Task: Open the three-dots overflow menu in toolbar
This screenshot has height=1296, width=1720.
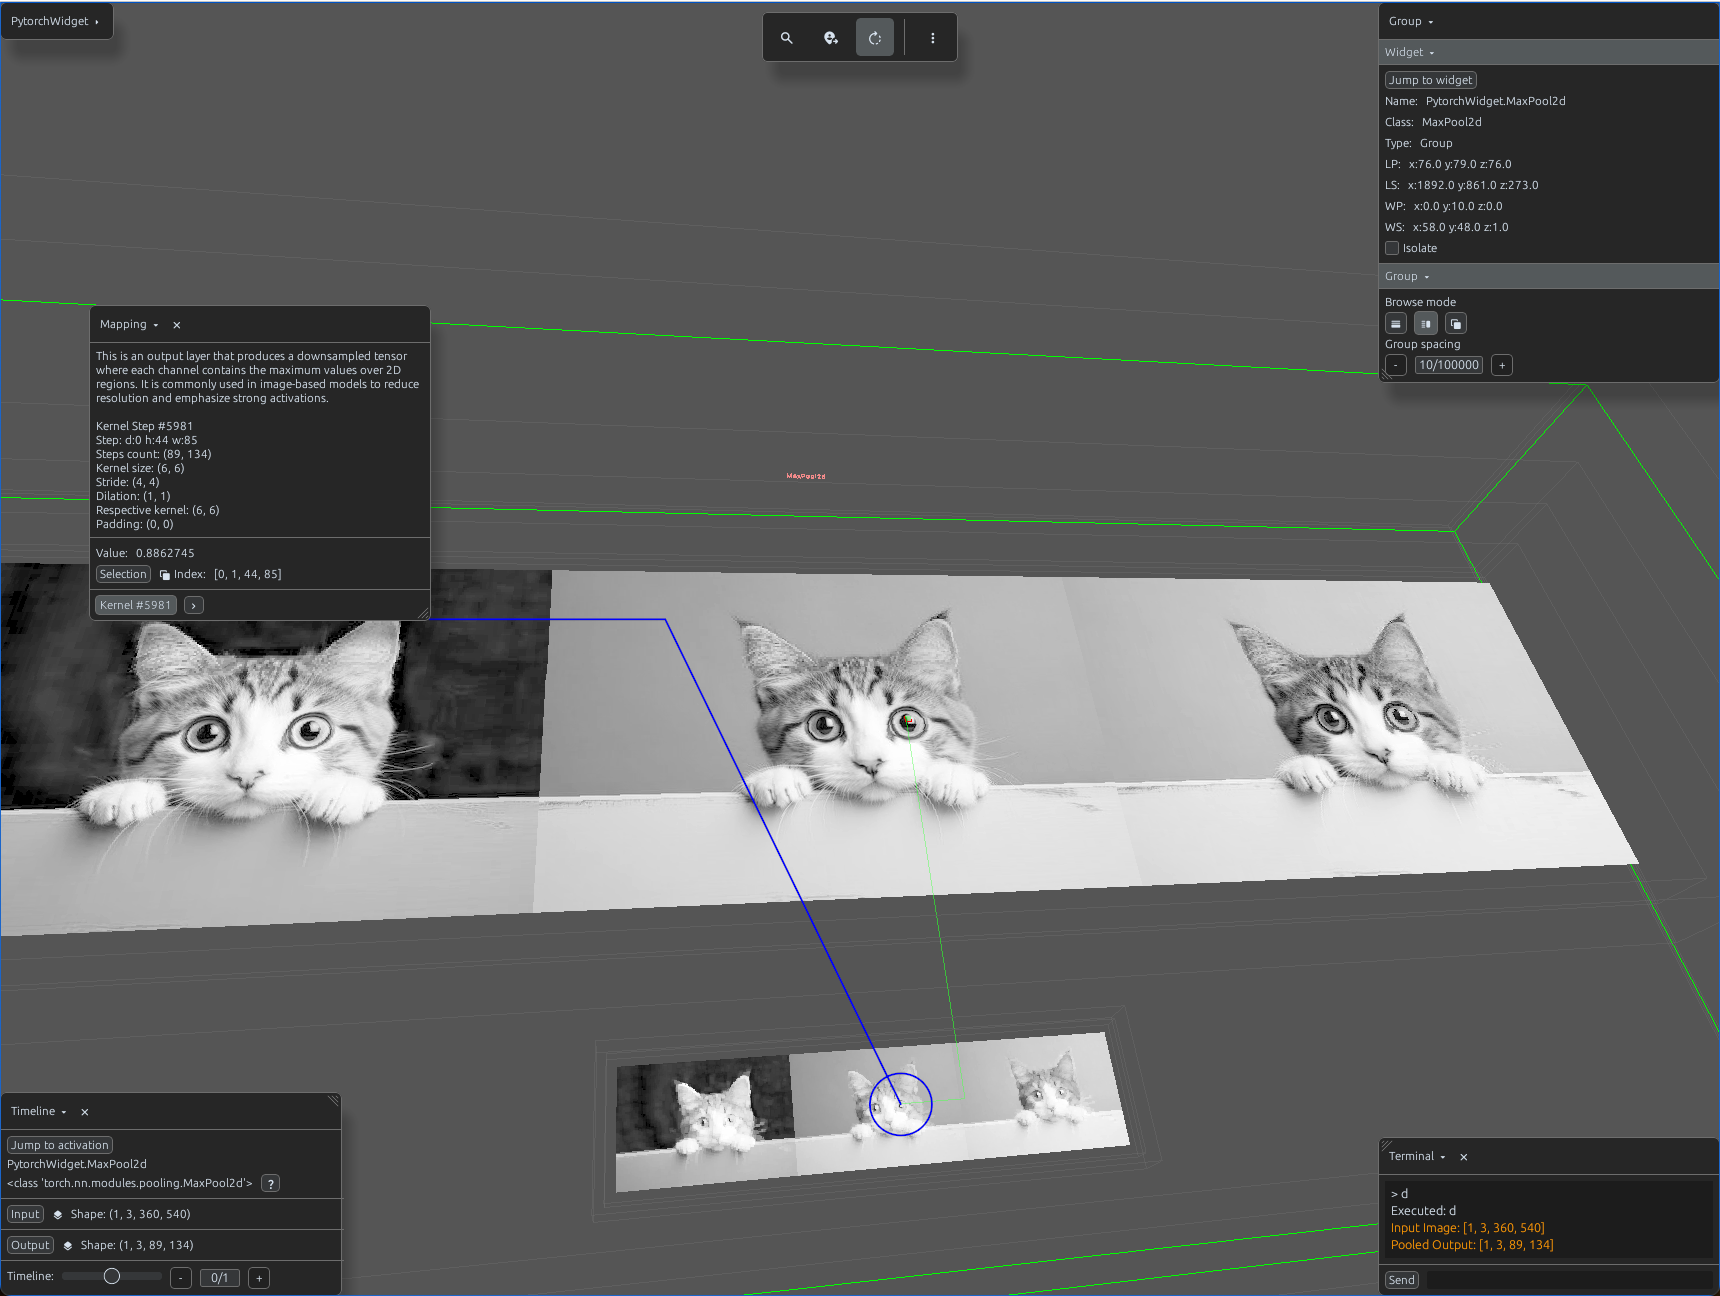Action: point(933,38)
